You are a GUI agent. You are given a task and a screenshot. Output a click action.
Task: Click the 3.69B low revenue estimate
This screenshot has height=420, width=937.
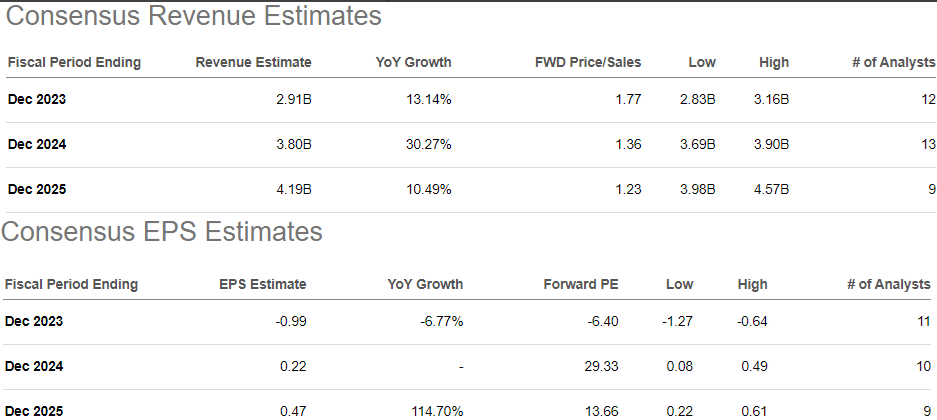(697, 144)
